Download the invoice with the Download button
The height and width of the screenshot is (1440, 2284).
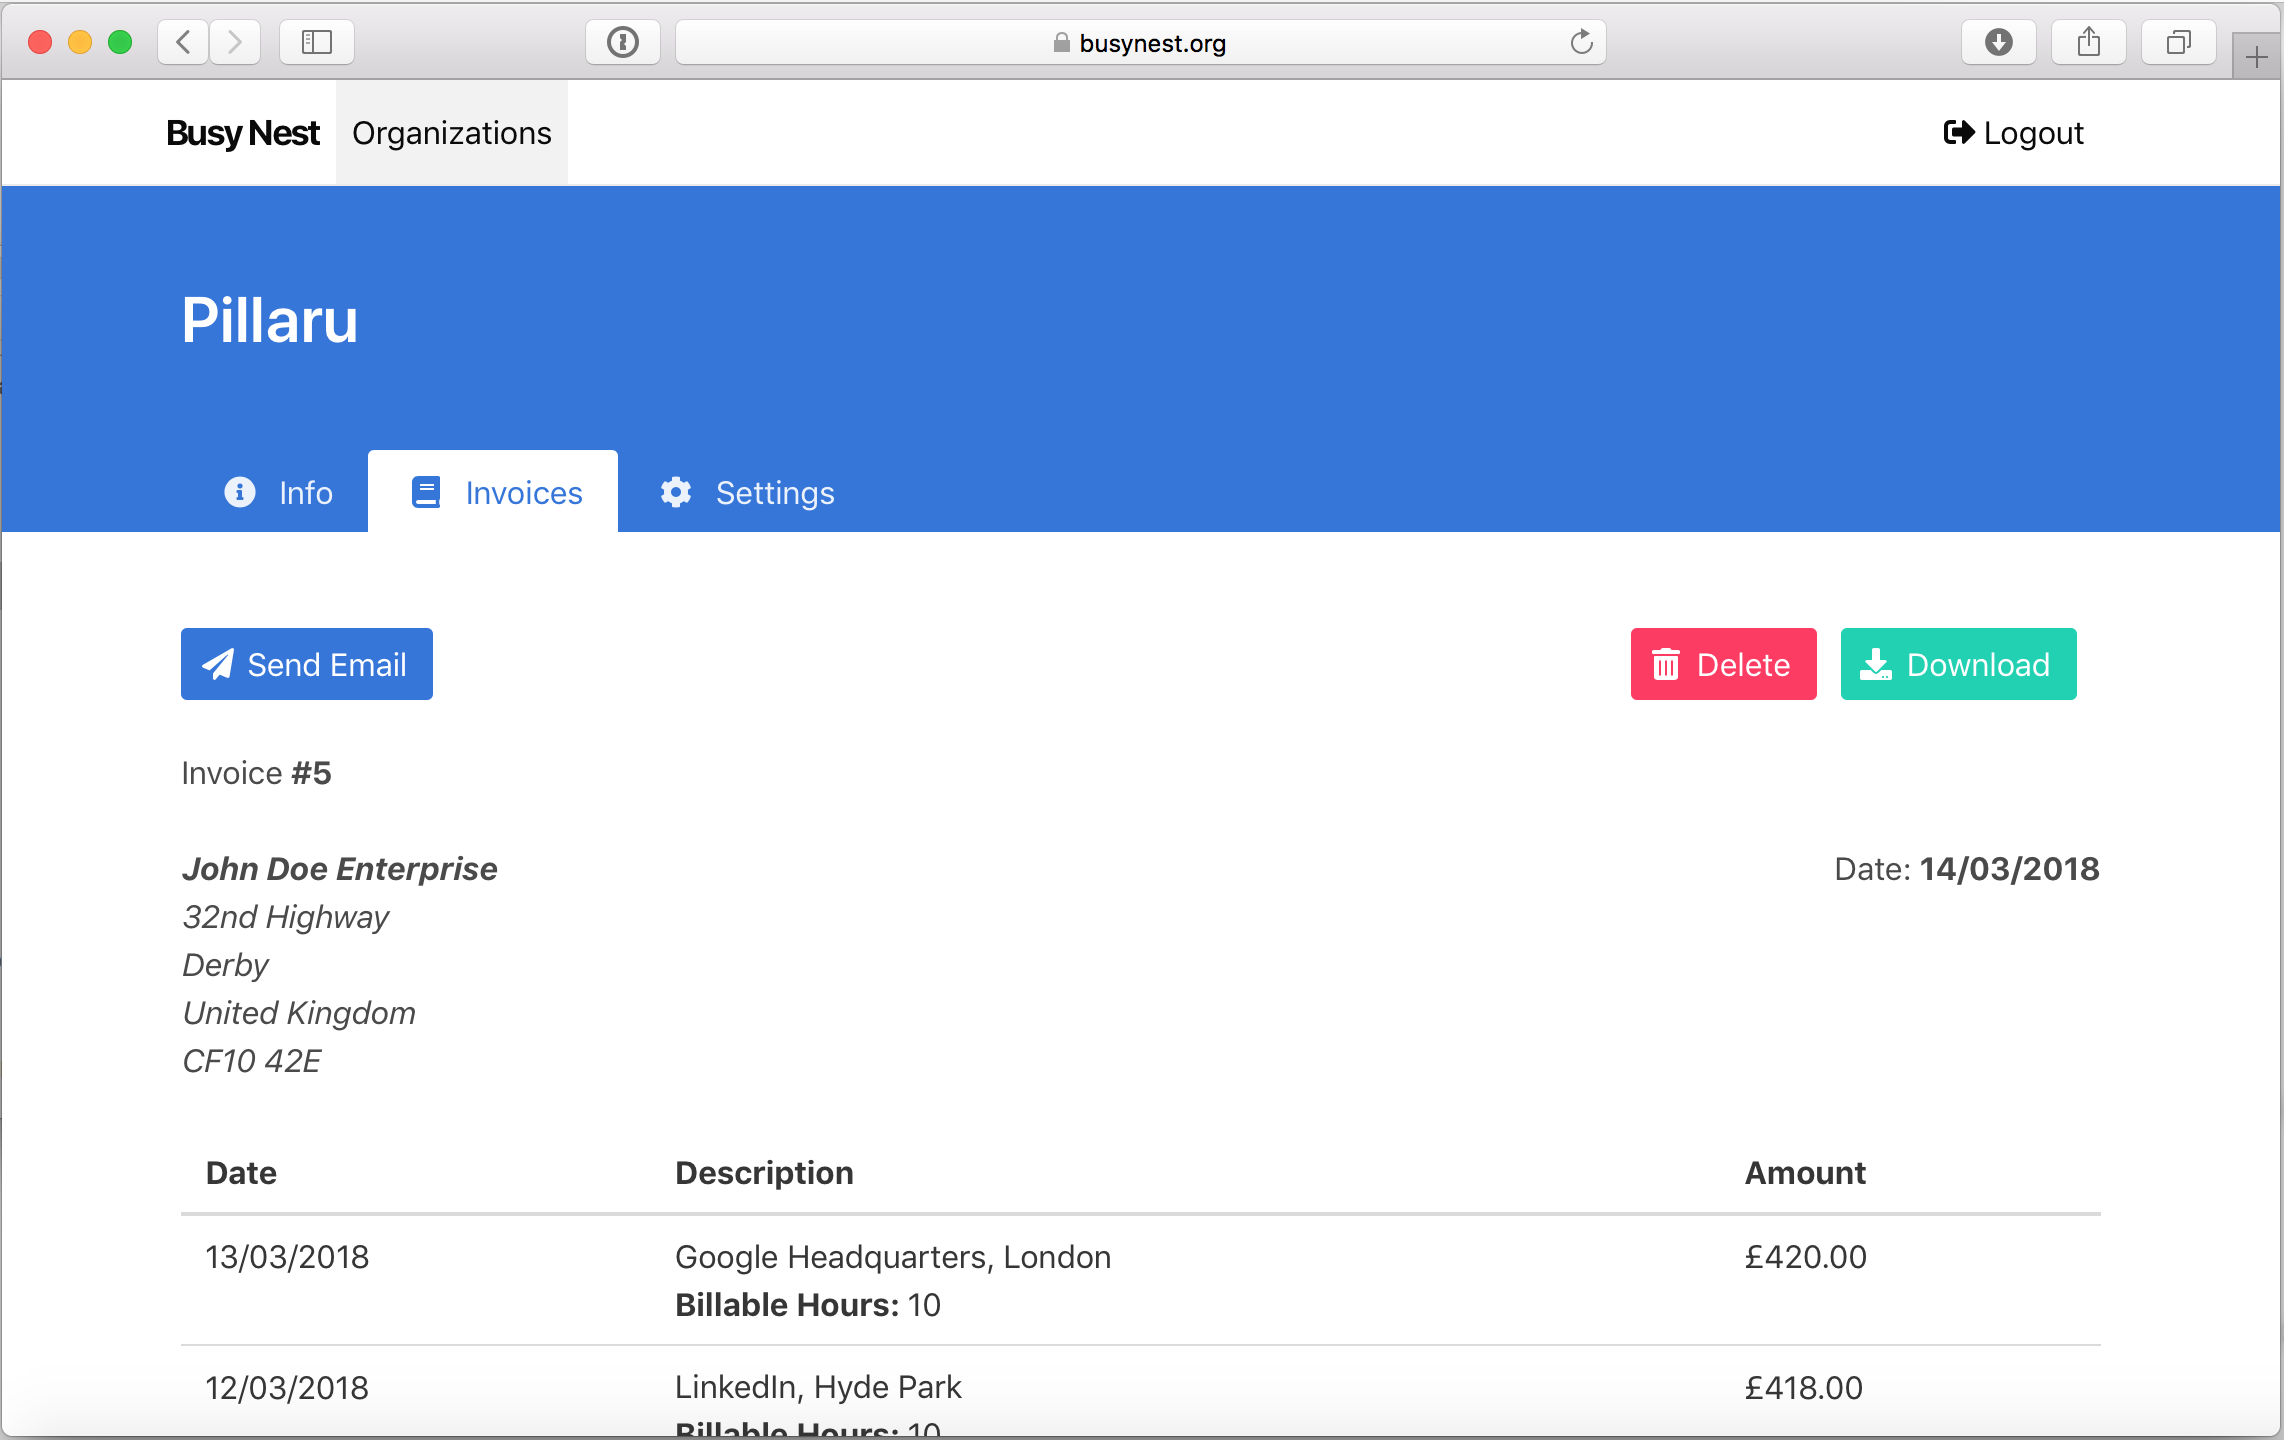click(x=1959, y=664)
